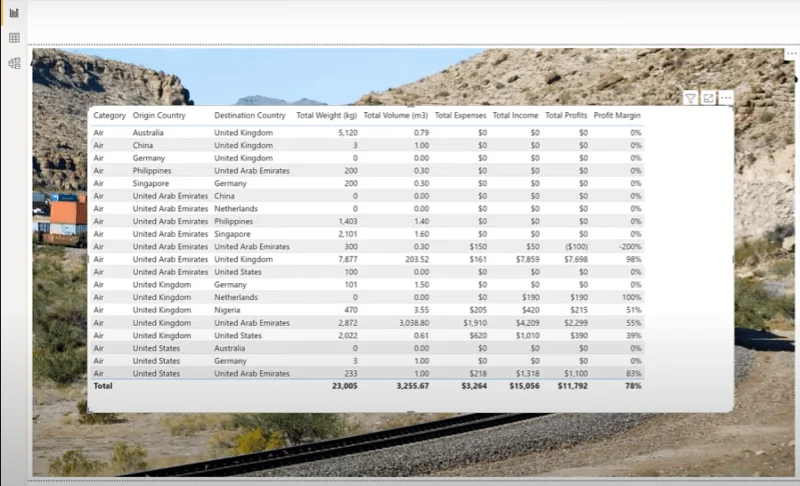The image size is (800, 486).
Task: Sort by the Origin Country column header
Action: [159, 115]
